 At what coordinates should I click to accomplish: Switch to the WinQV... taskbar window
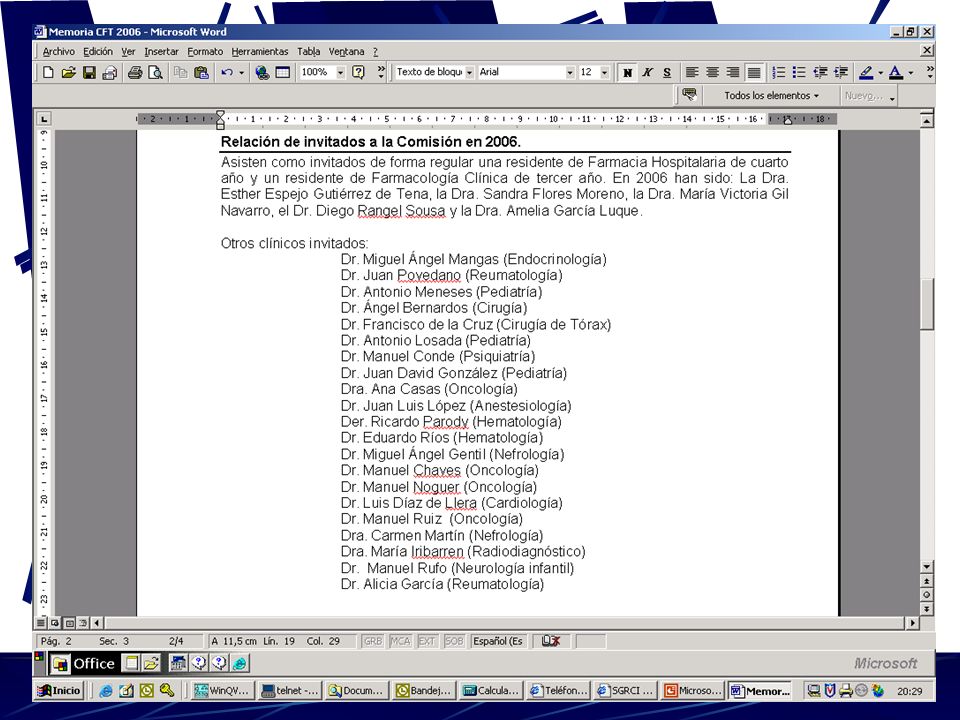point(222,691)
